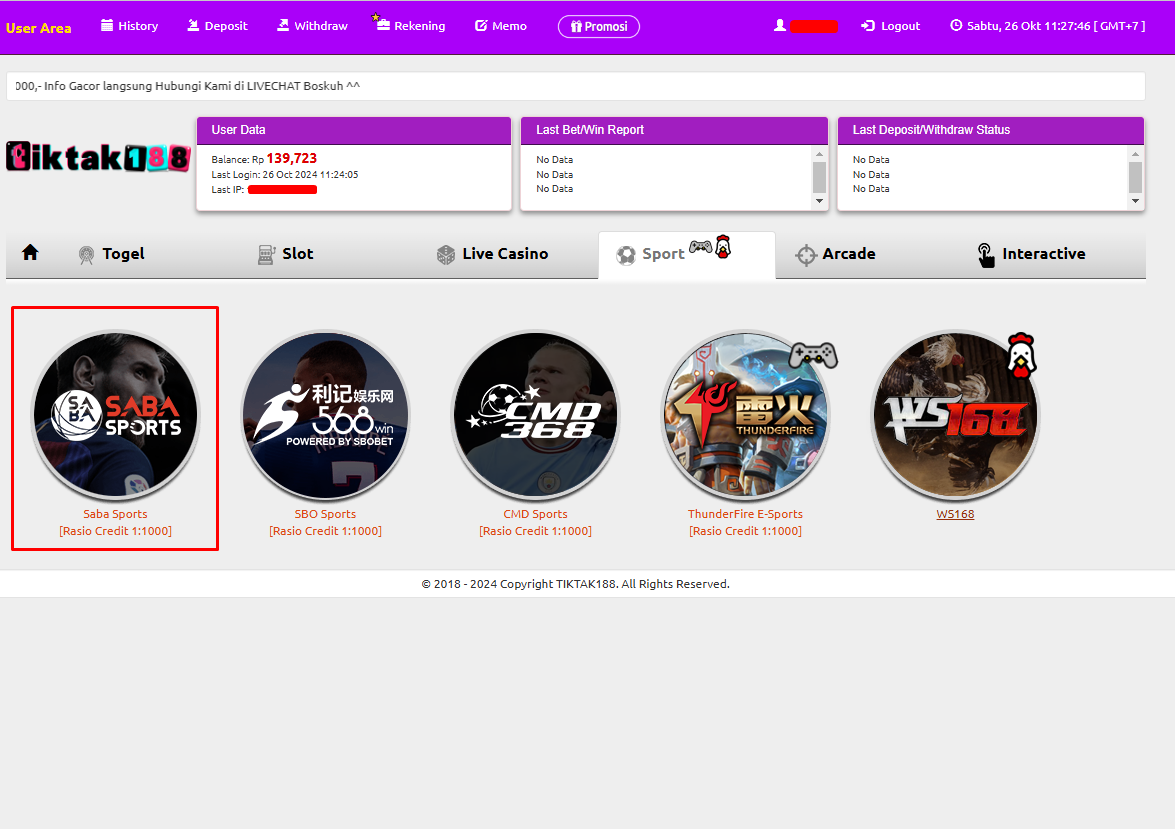Click the user profile icon

coord(780,25)
